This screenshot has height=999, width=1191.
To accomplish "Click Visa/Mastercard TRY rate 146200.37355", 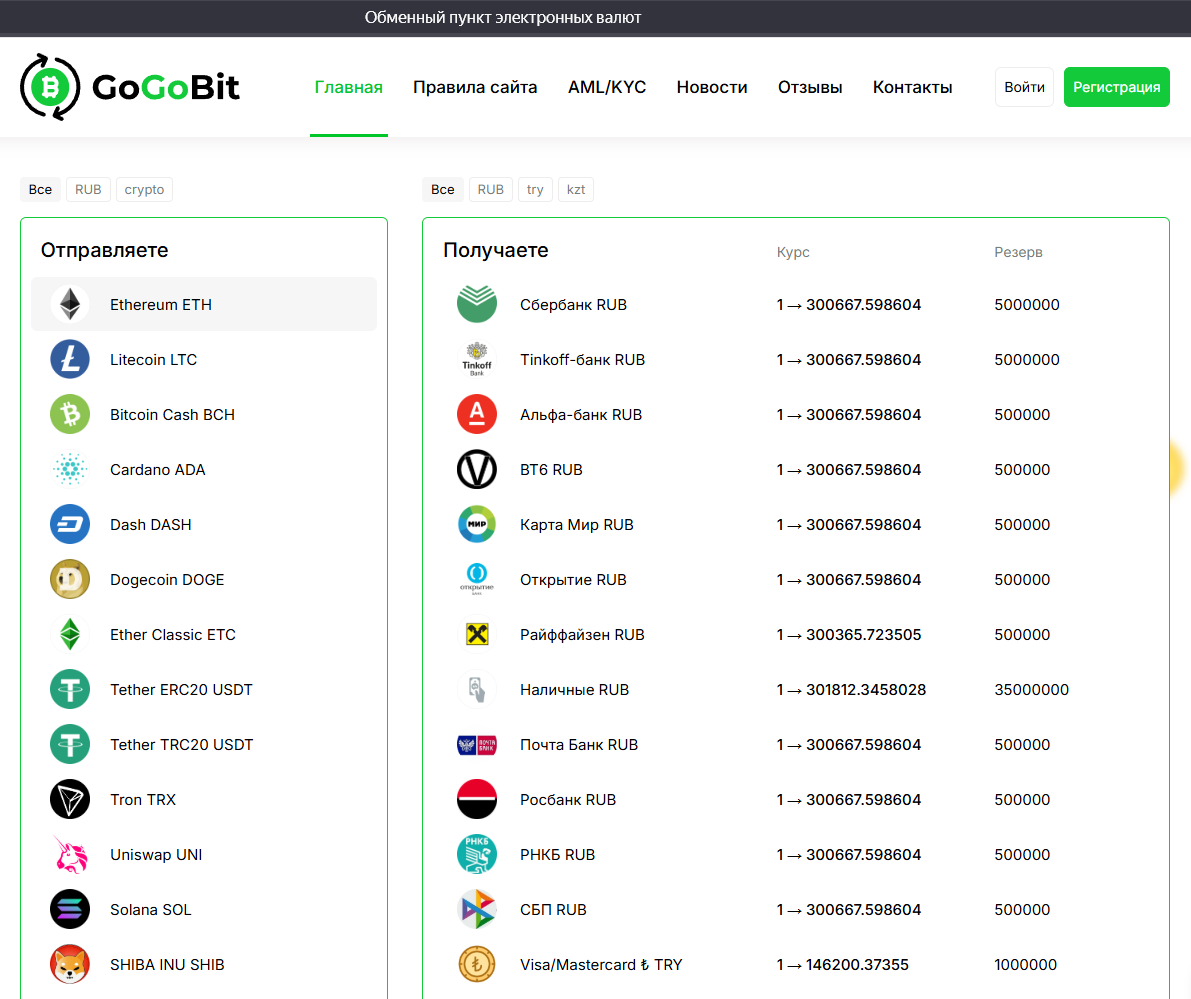I will click(842, 965).
